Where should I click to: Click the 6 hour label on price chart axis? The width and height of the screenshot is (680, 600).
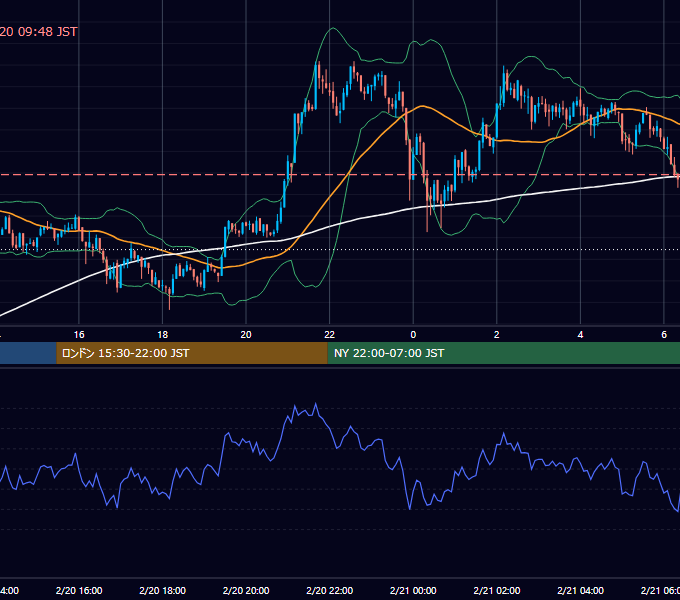pyautogui.click(x=664, y=335)
